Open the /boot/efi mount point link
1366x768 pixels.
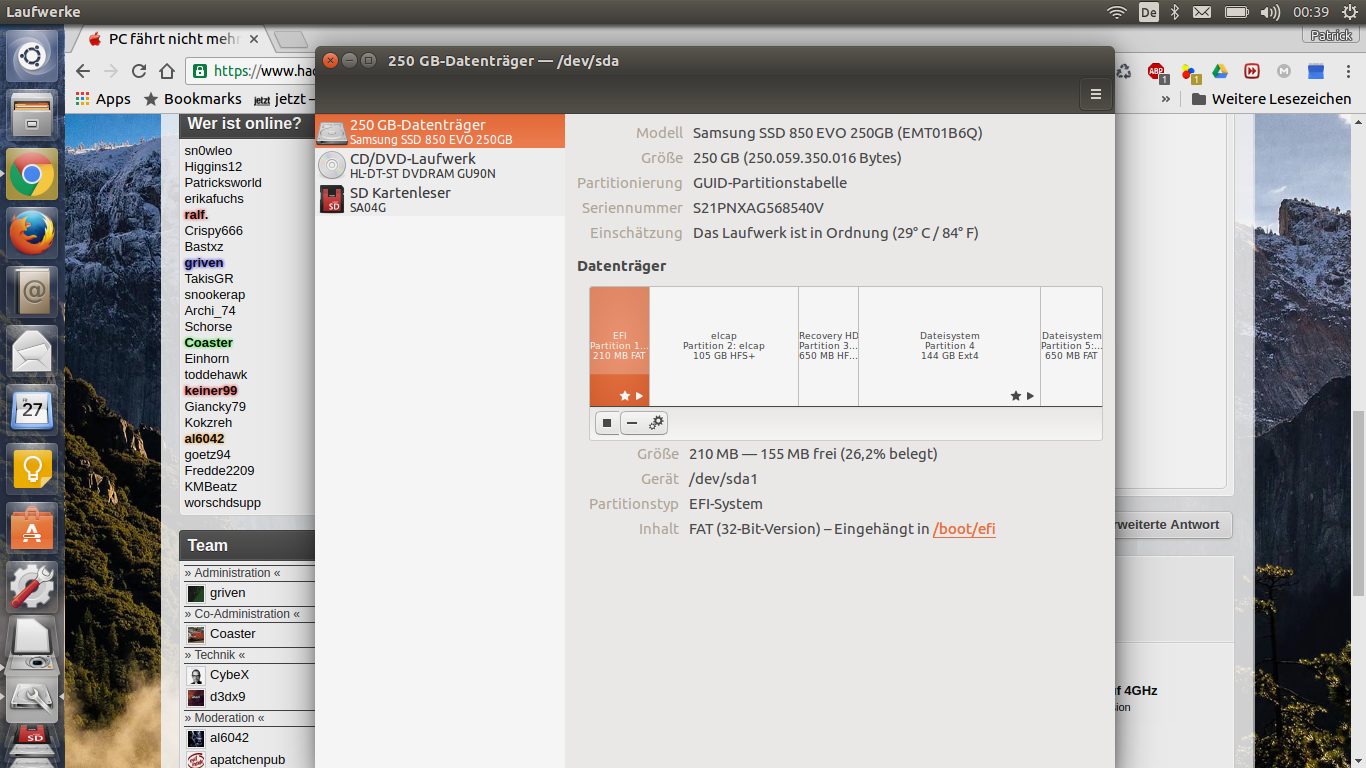(964, 529)
